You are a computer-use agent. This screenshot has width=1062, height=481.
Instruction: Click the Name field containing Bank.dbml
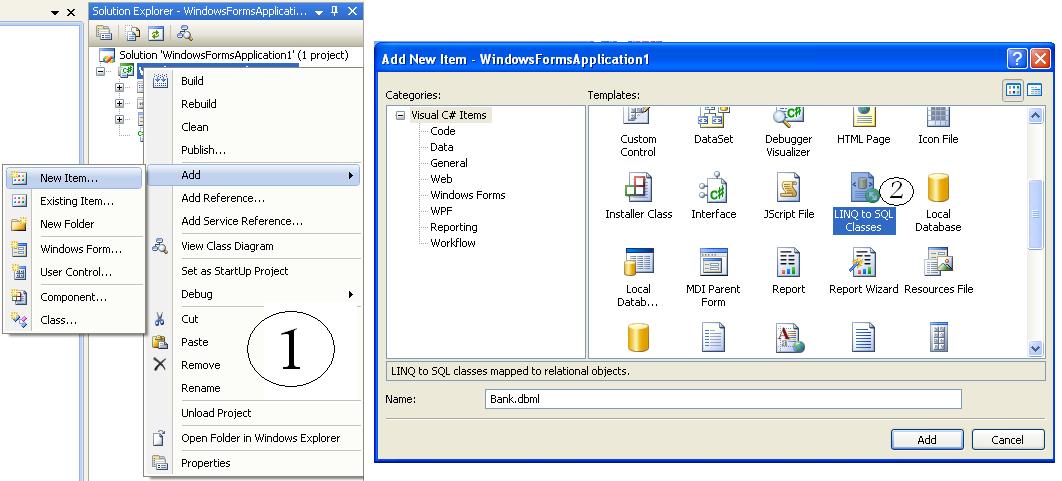[x=723, y=399]
